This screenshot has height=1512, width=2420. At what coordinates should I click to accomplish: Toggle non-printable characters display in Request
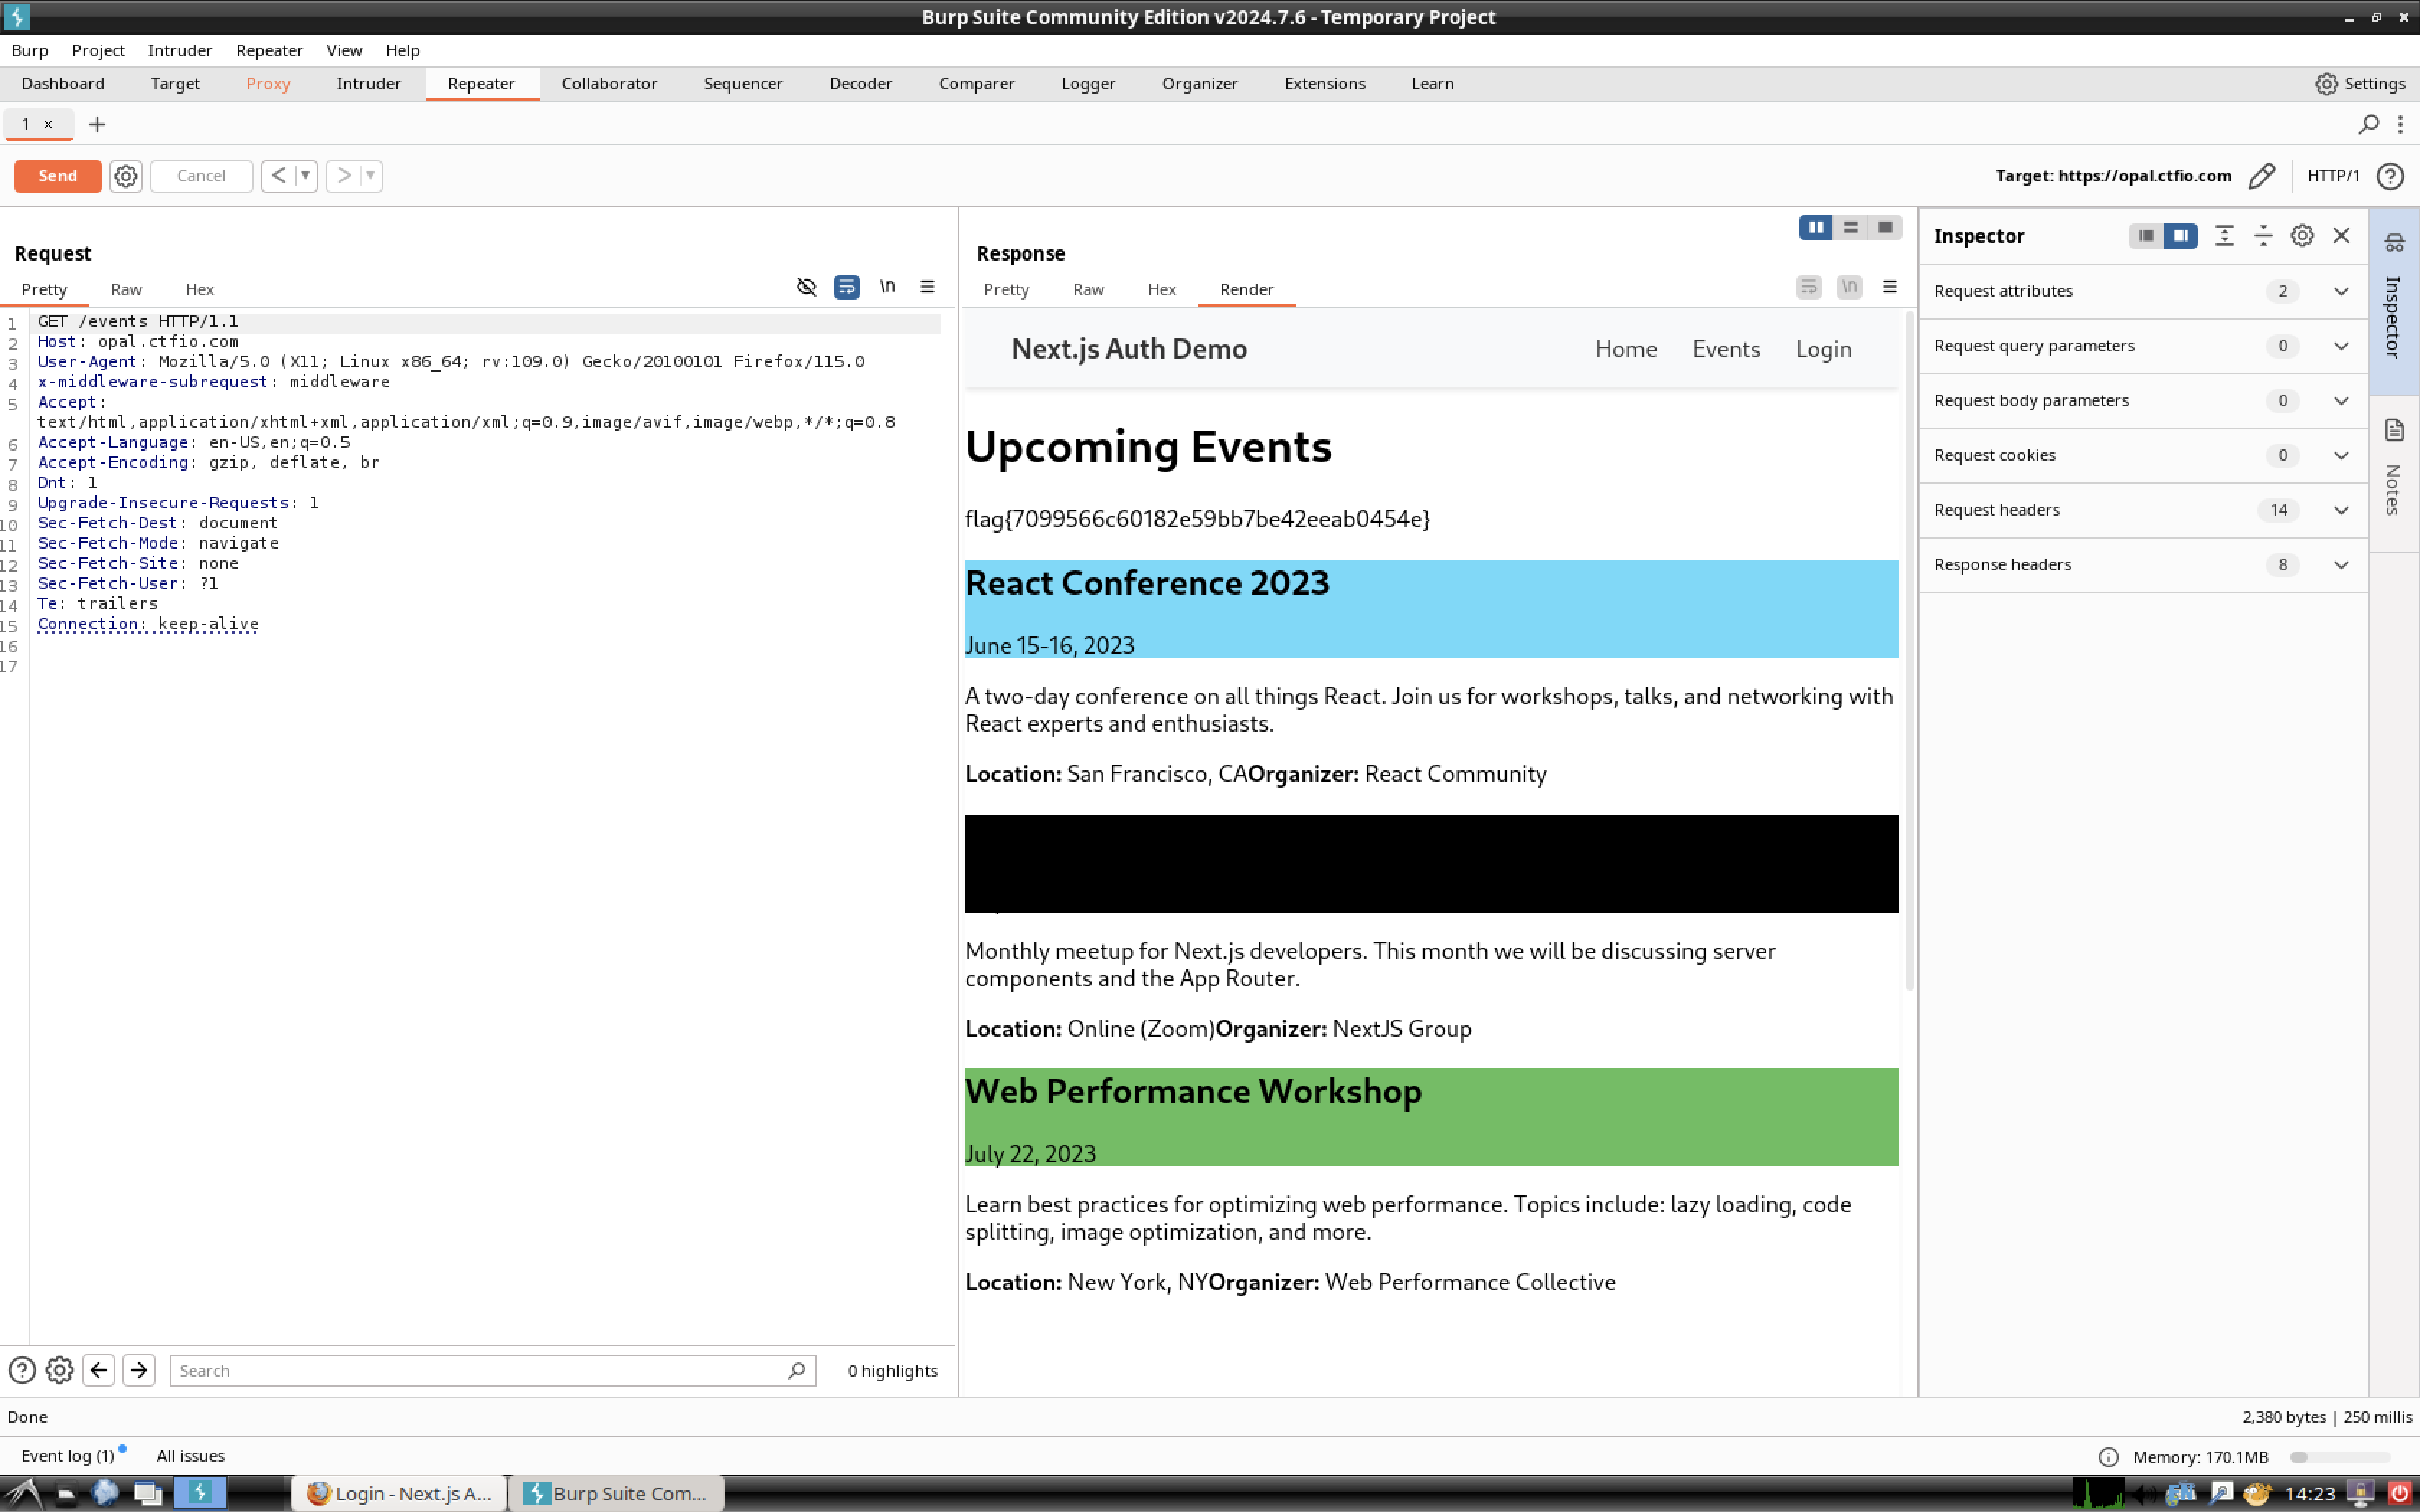pos(887,287)
